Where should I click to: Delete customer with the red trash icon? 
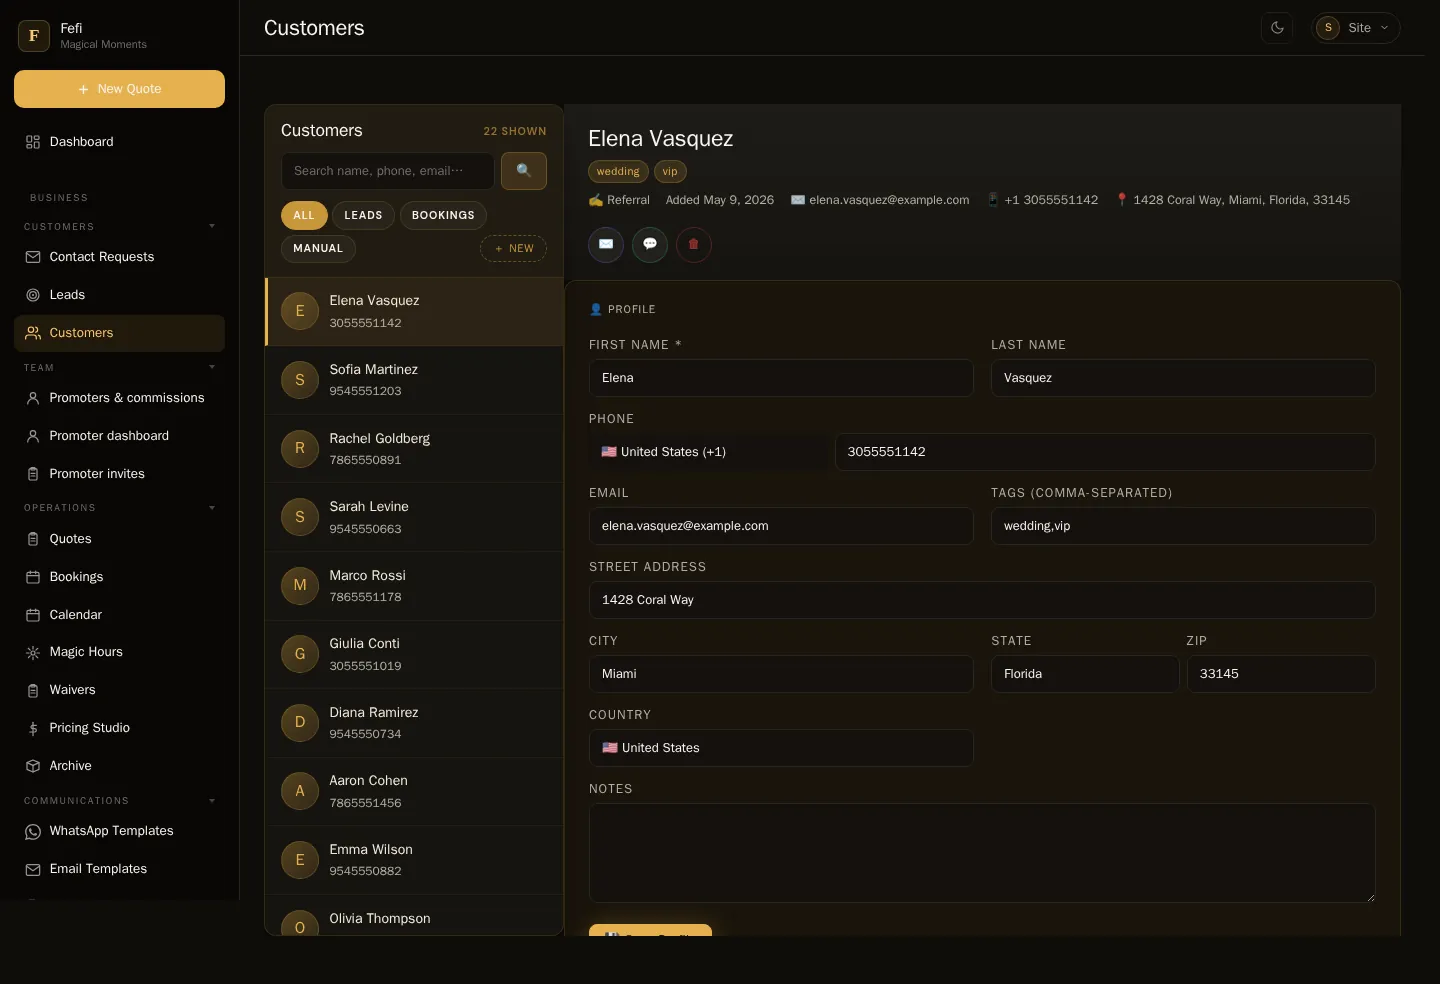coord(694,244)
